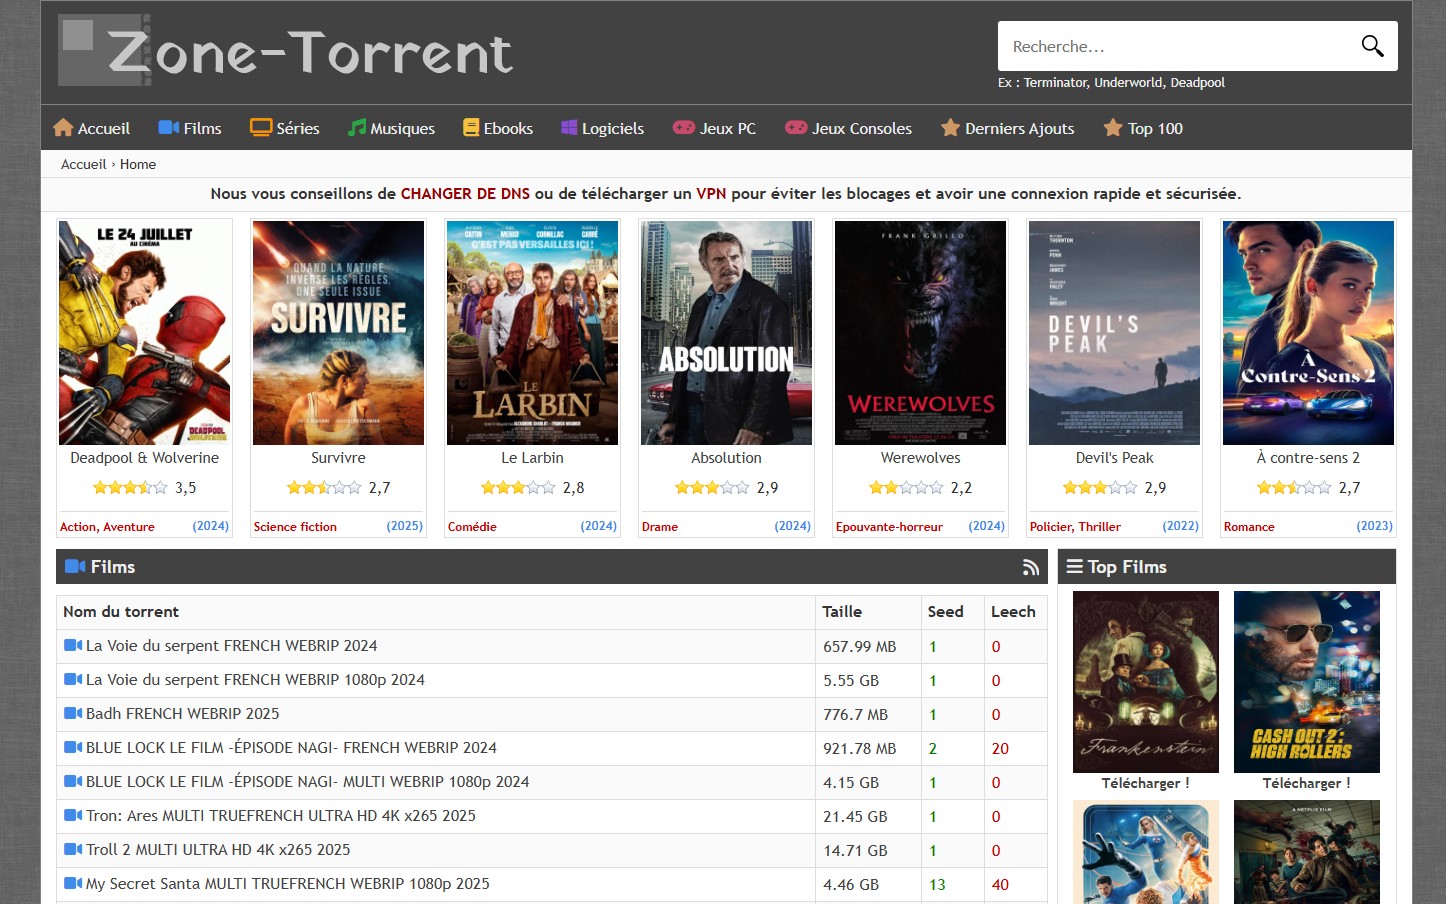Viewport: 1446px width, 904px height.
Task: Click Télécharger under Cash Out 2 poster
Action: pyautogui.click(x=1306, y=783)
